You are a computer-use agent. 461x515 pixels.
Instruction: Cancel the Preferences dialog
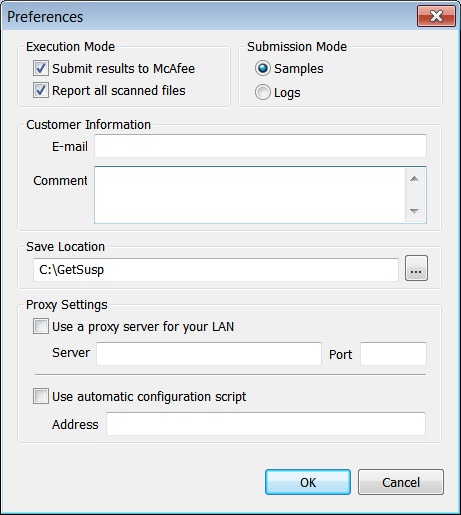tap(401, 482)
